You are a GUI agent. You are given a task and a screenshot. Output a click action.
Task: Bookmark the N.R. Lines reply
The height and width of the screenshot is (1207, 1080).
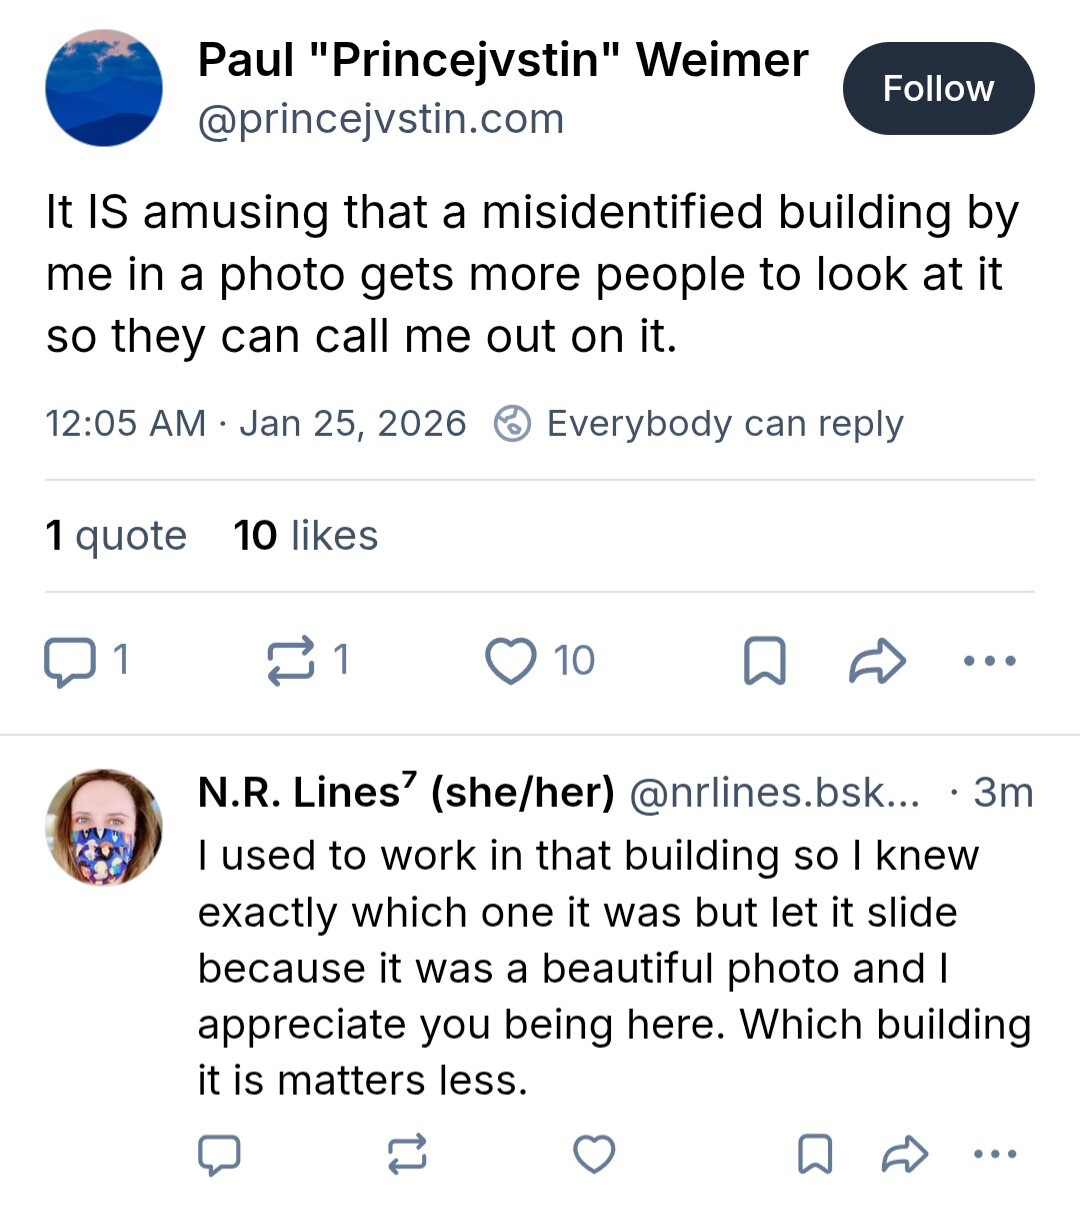click(x=815, y=1154)
